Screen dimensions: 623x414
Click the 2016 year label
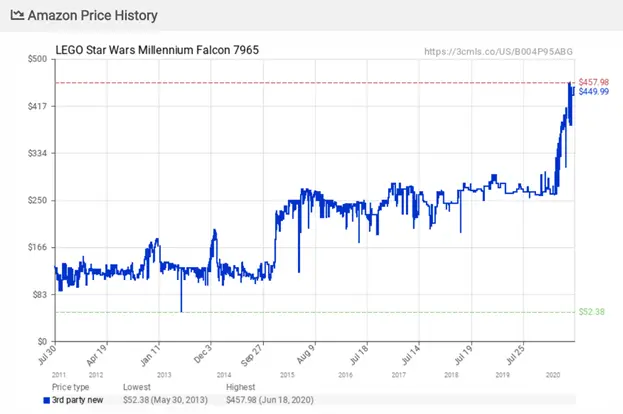(345, 375)
